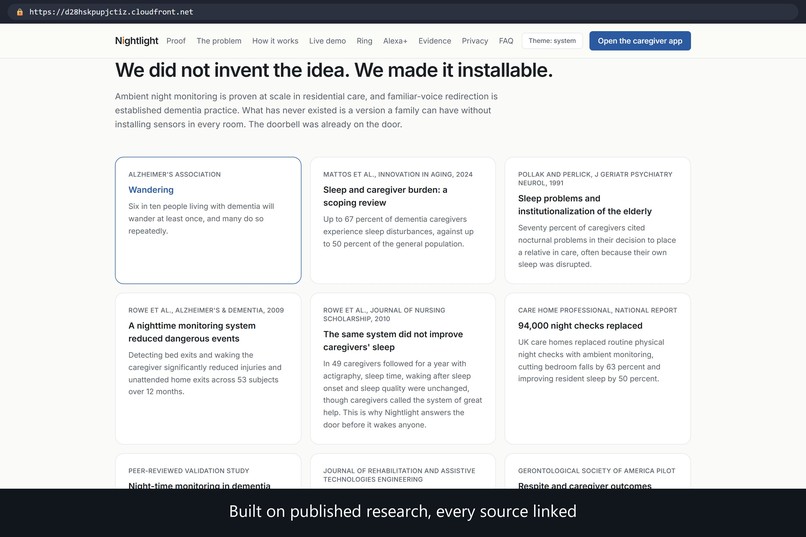
Task: Click the Peer-reviewed validation study label
Action: click(189, 471)
